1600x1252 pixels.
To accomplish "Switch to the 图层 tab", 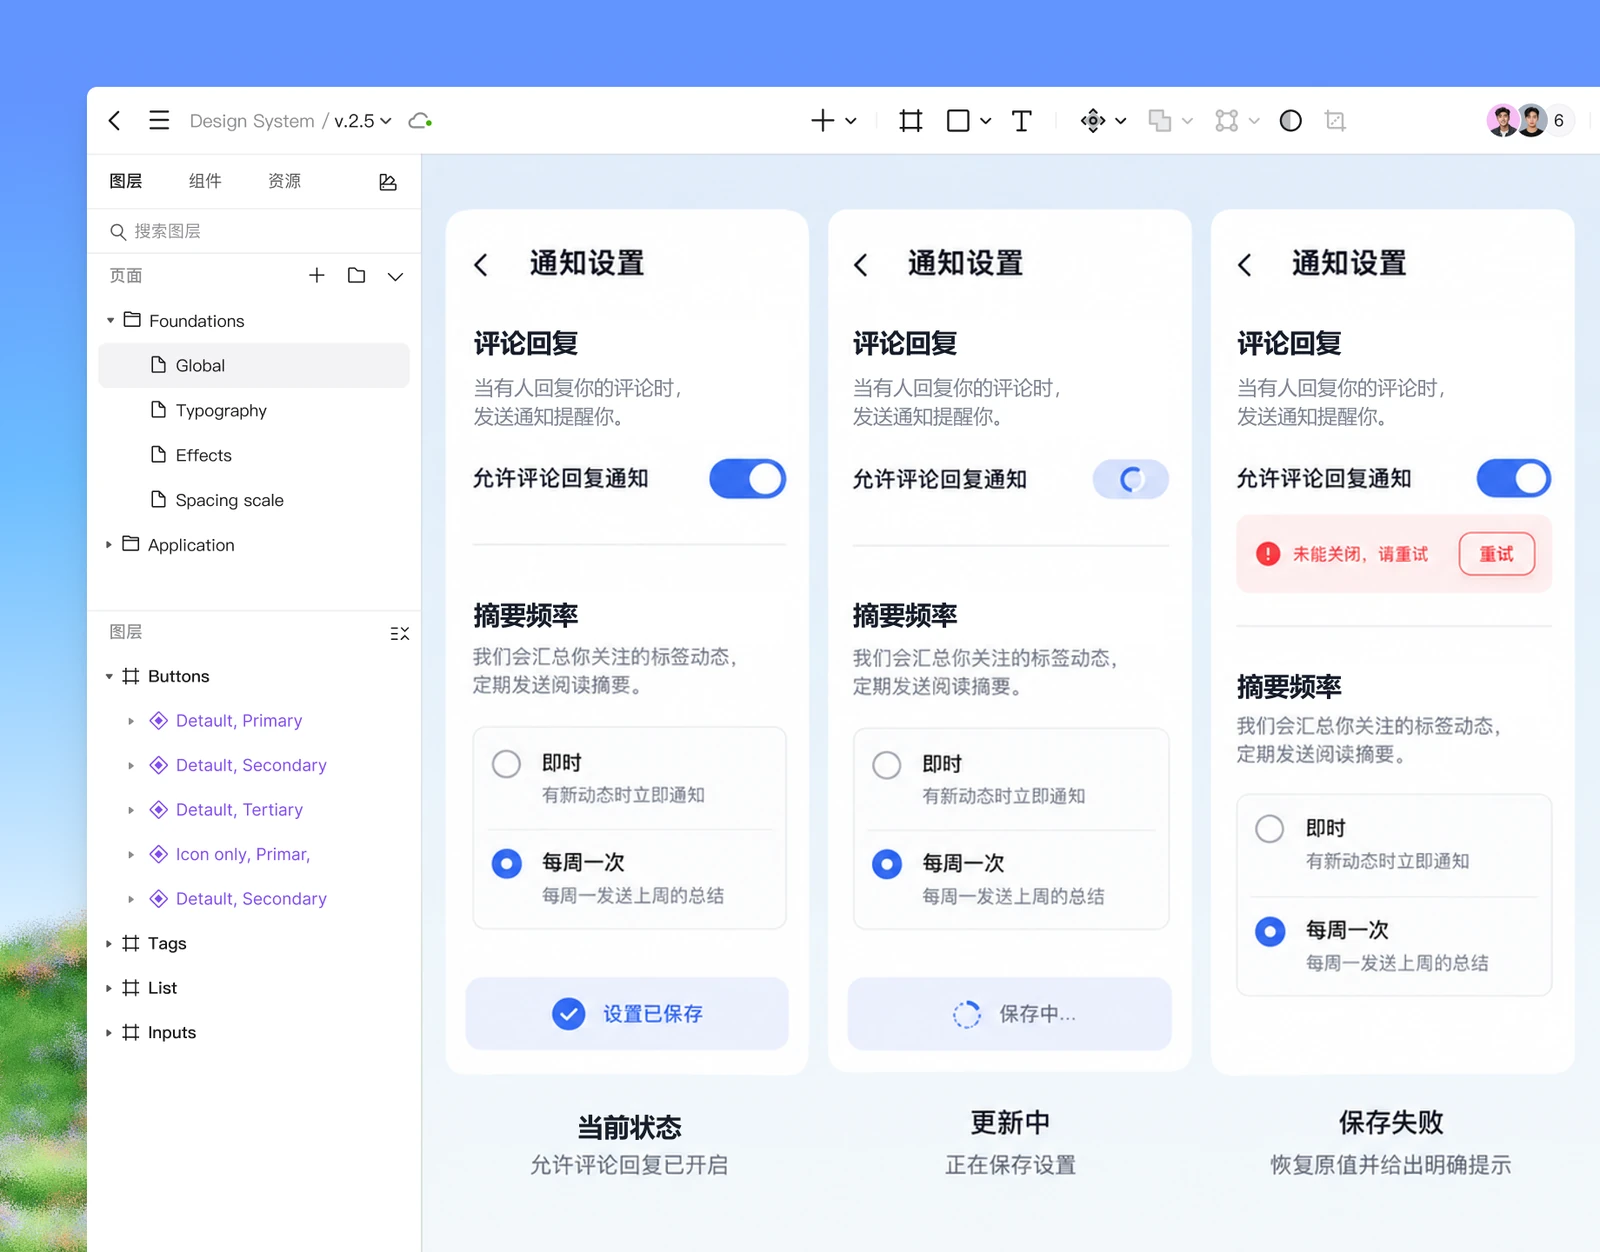I will [x=126, y=181].
